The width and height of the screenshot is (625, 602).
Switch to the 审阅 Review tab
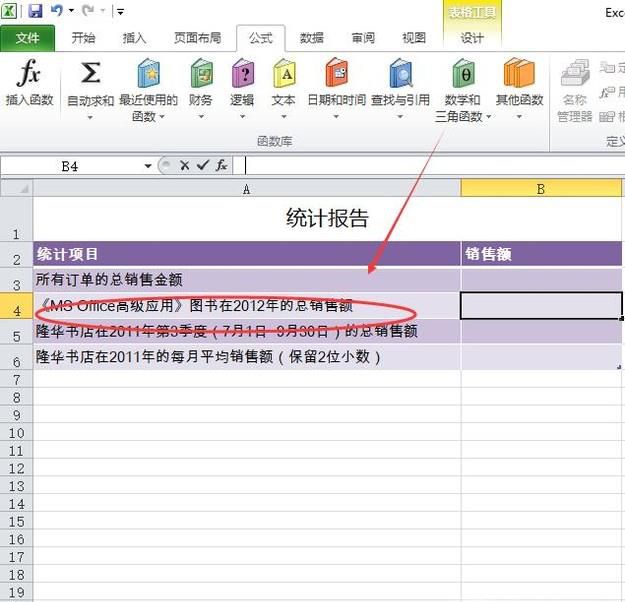coord(363,38)
